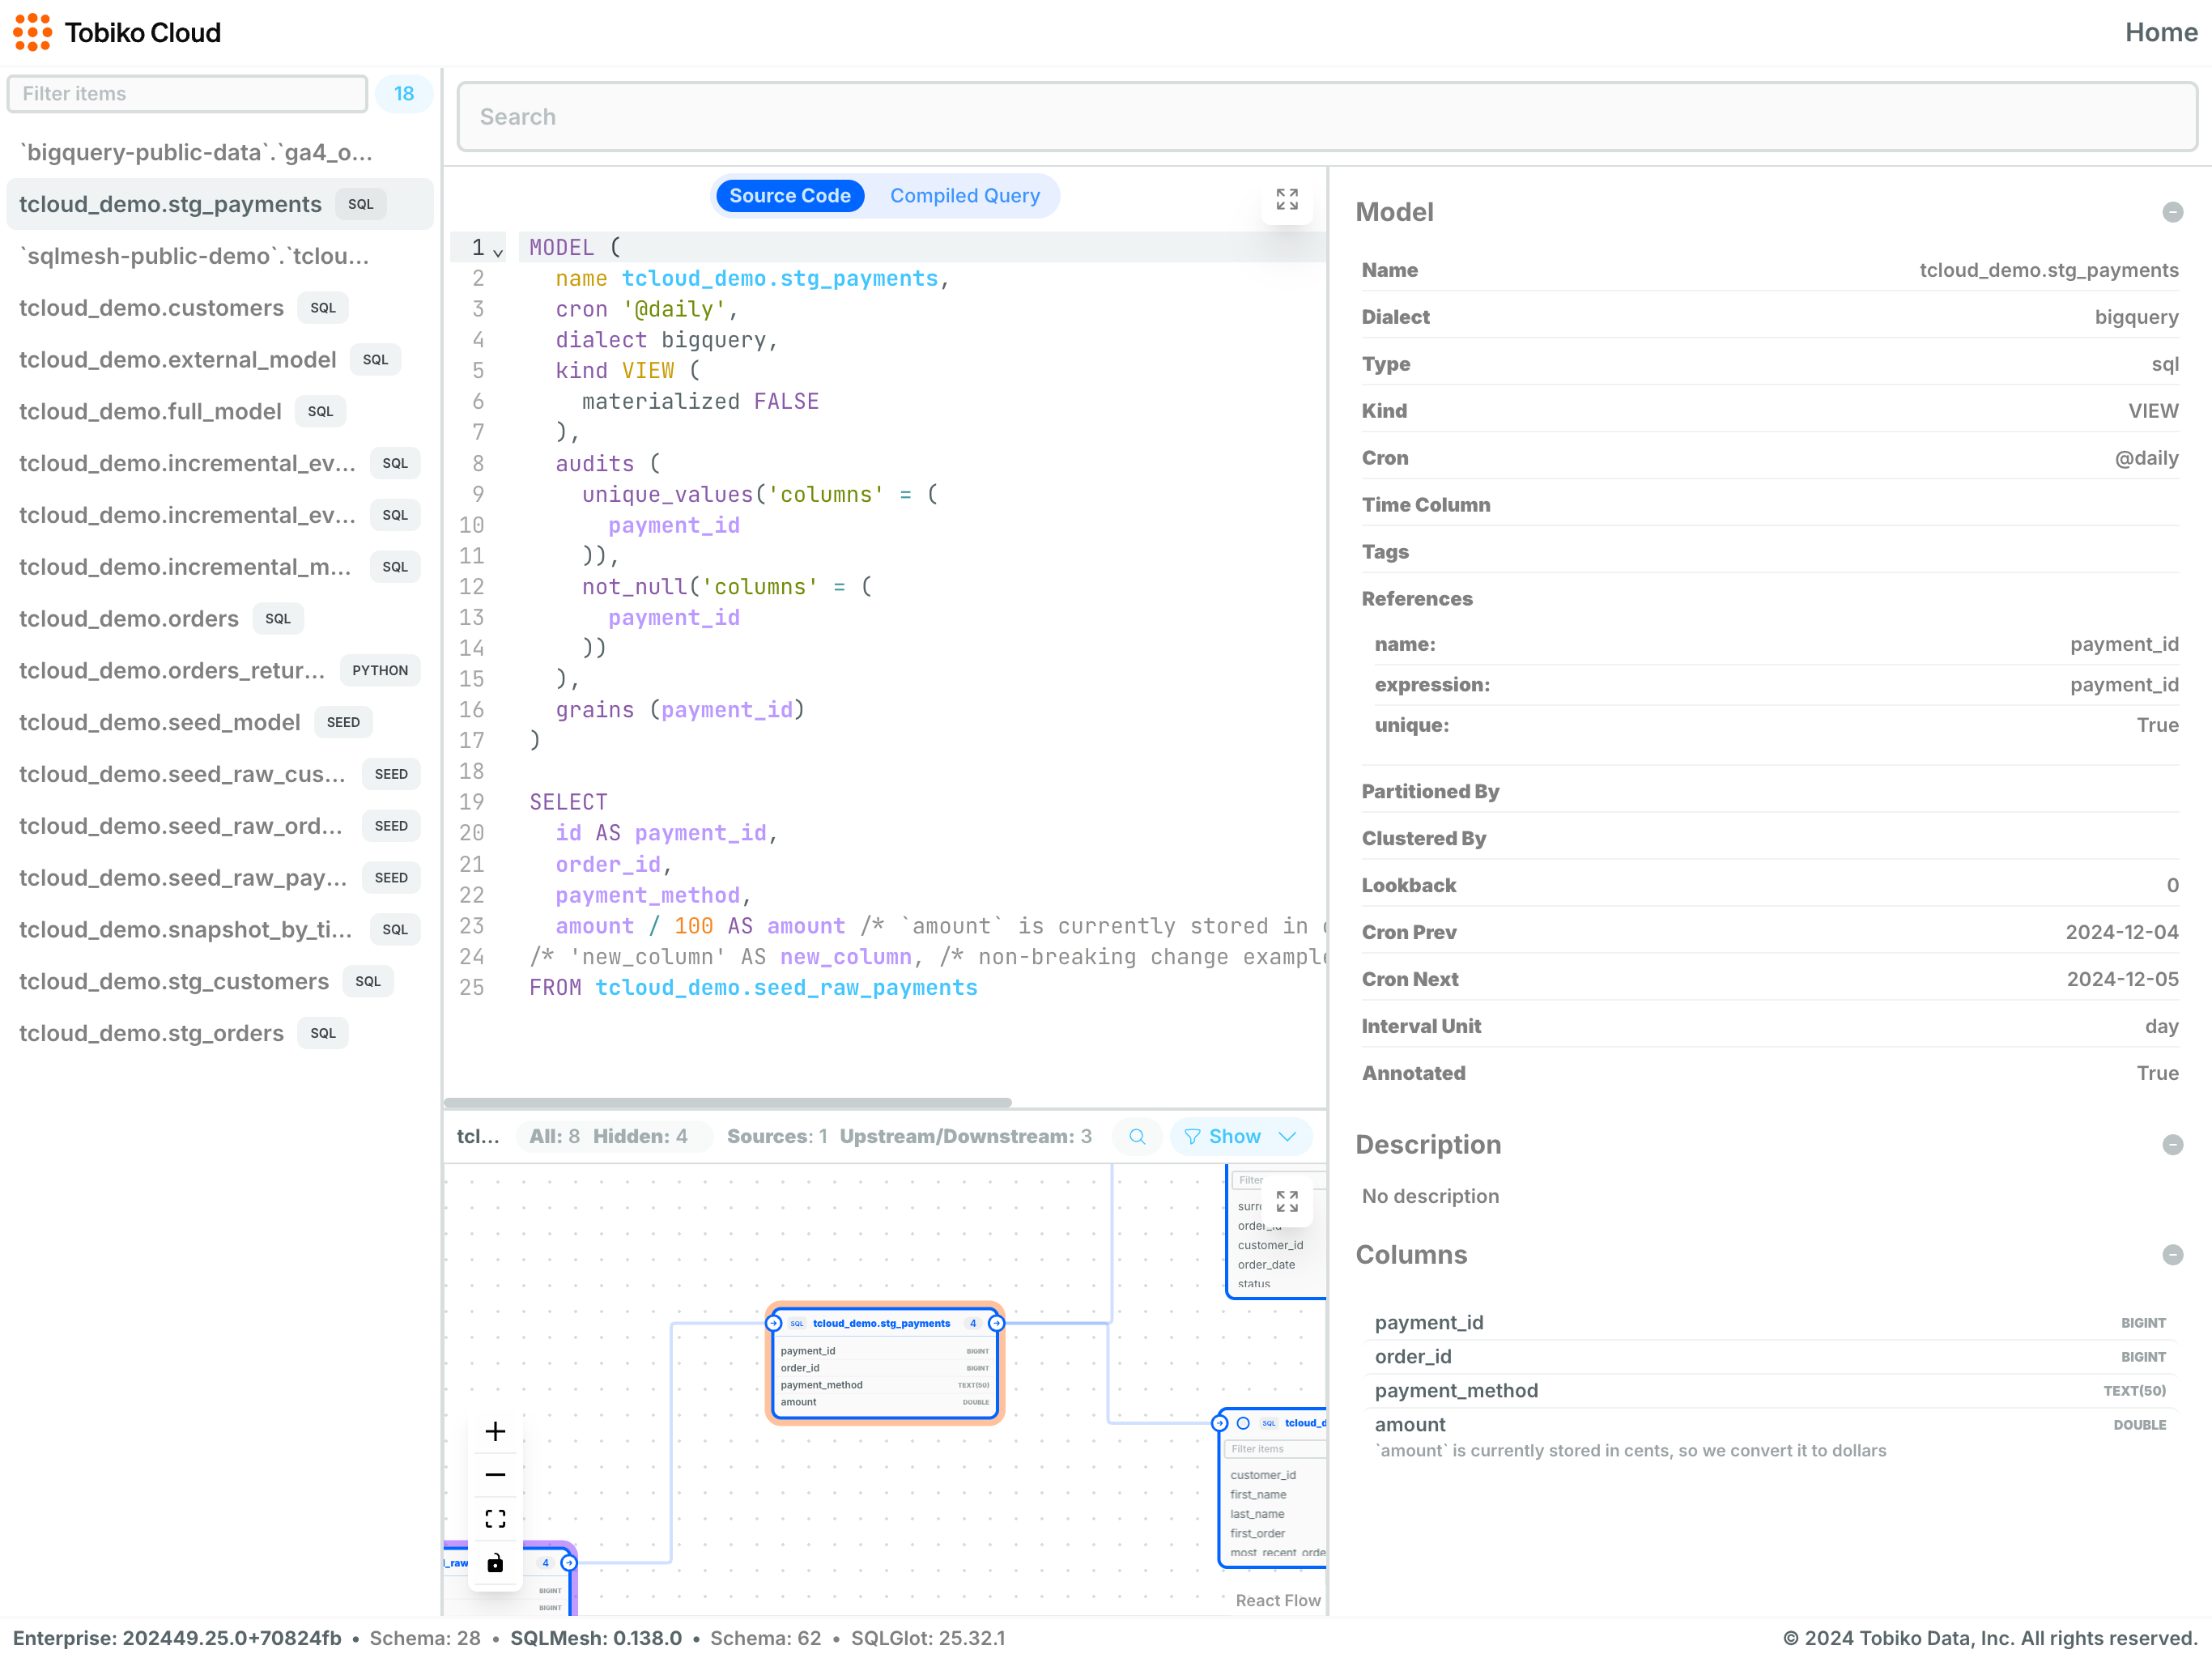Click SQL badge next to stg_customers

point(368,981)
